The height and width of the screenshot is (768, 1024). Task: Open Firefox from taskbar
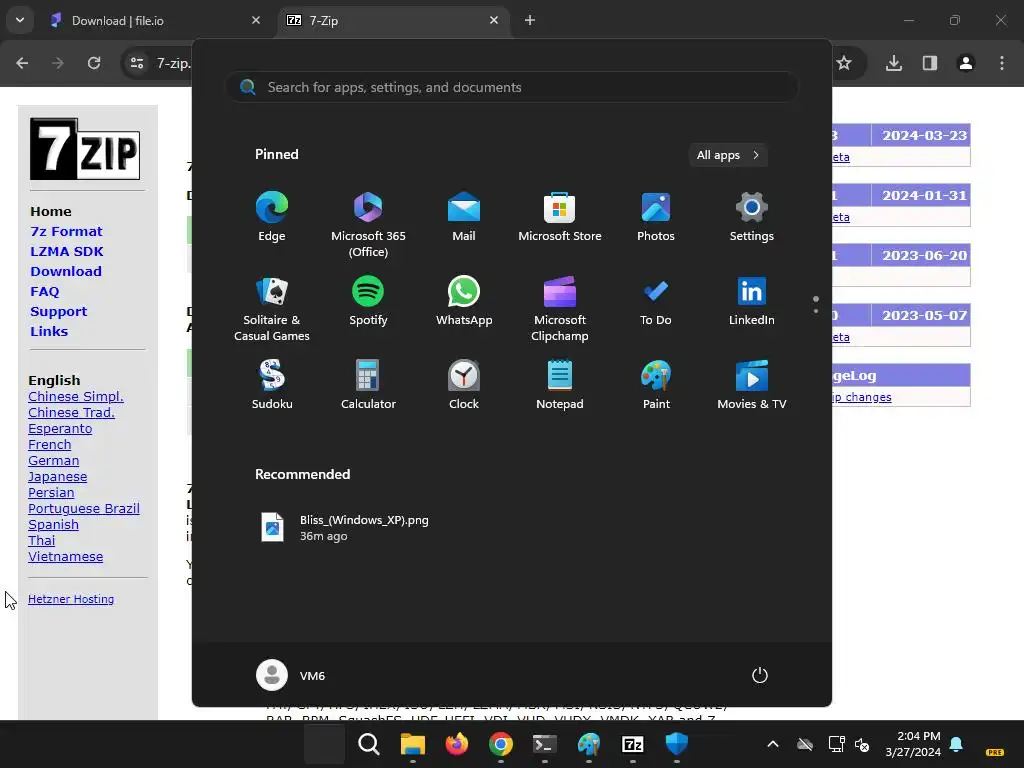point(456,744)
